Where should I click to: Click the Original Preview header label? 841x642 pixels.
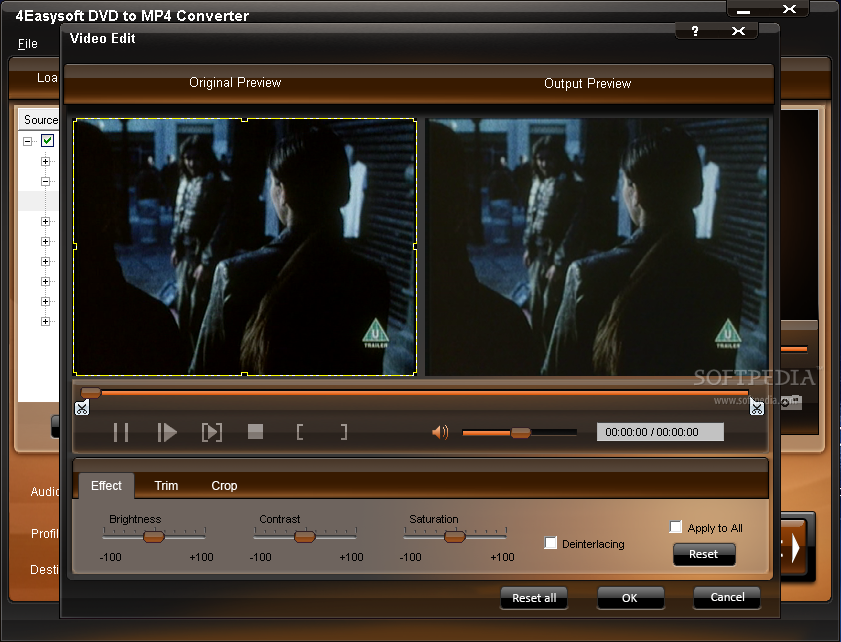(235, 83)
